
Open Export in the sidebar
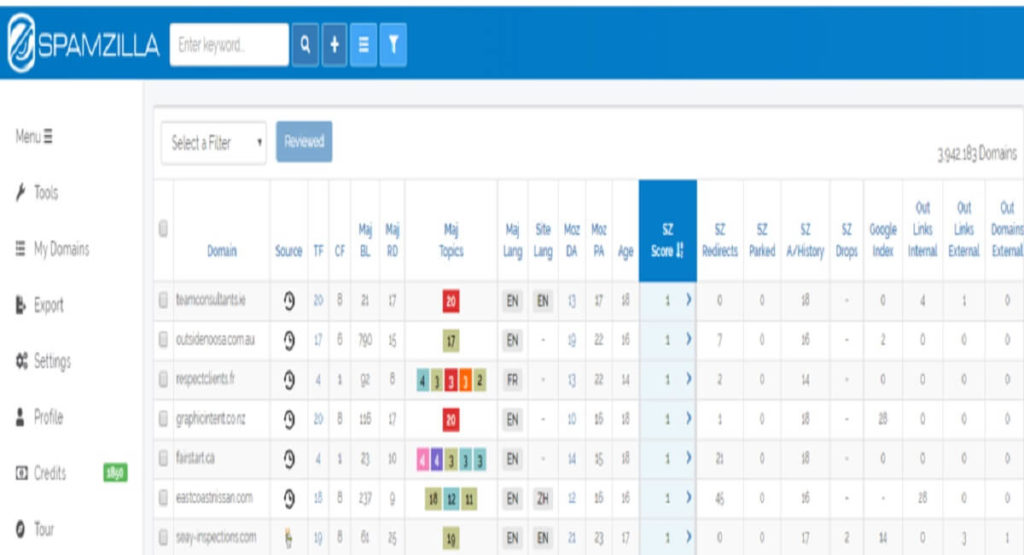(39, 305)
